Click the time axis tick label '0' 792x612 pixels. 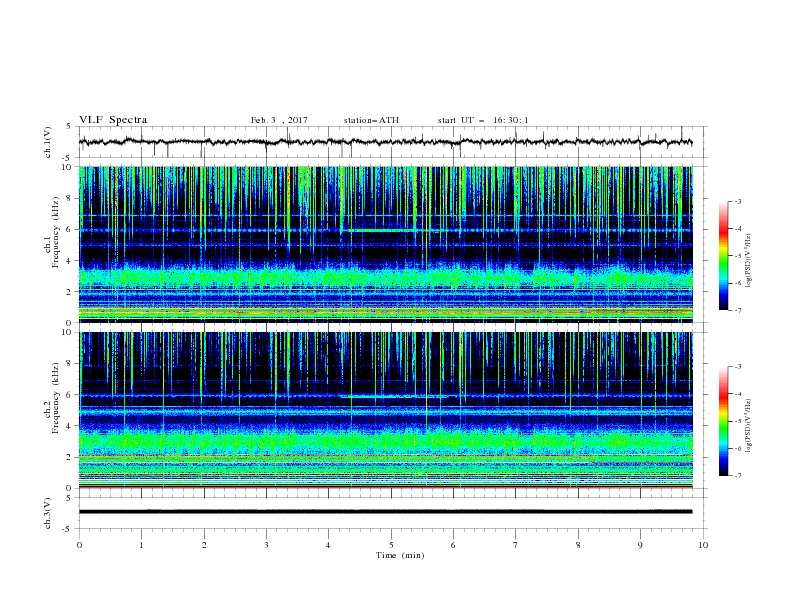tap(79, 545)
